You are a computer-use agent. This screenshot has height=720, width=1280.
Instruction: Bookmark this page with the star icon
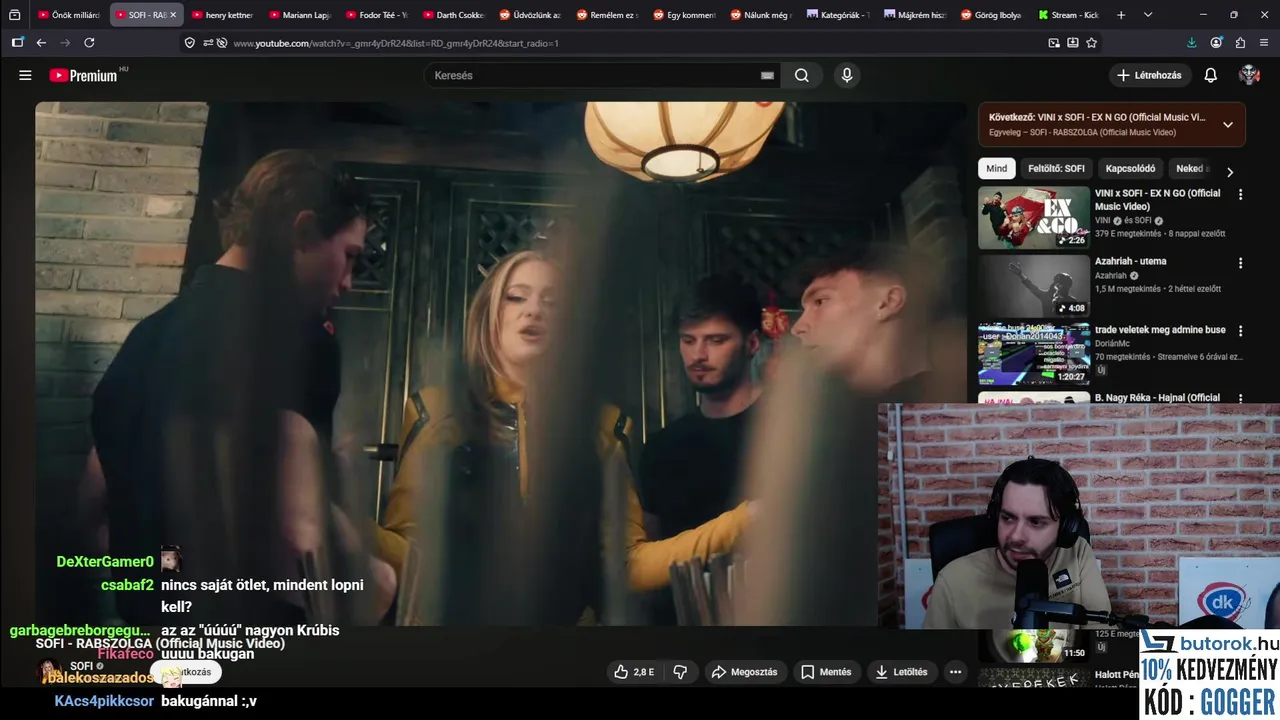[x=1091, y=43]
